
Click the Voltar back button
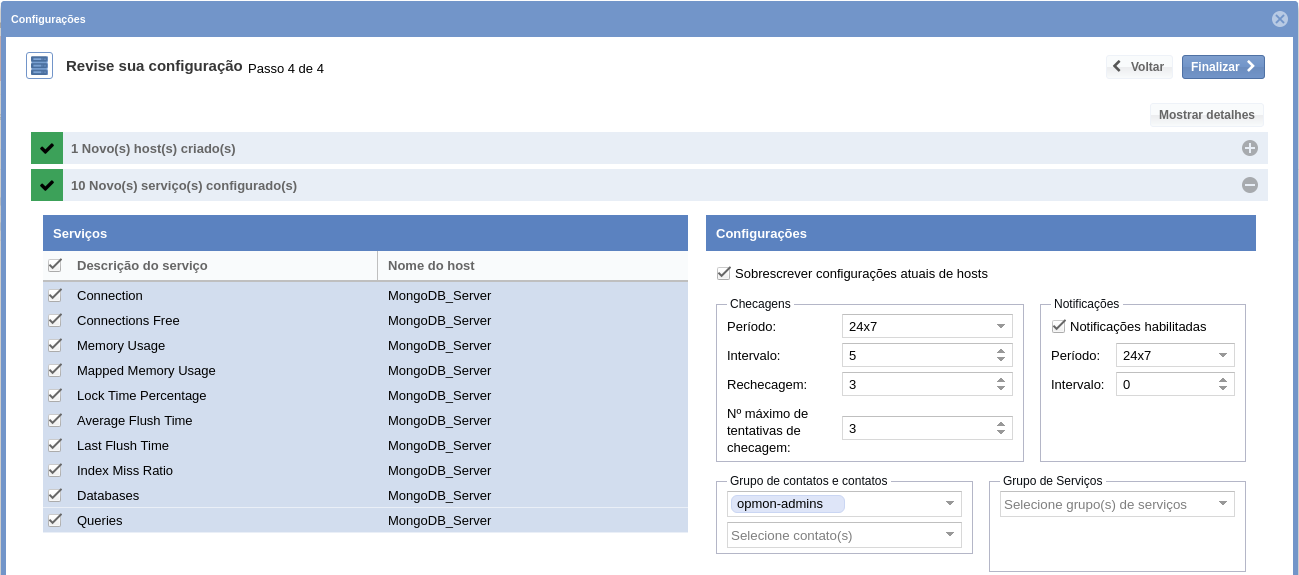pyautogui.click(x=1139, y=67)
